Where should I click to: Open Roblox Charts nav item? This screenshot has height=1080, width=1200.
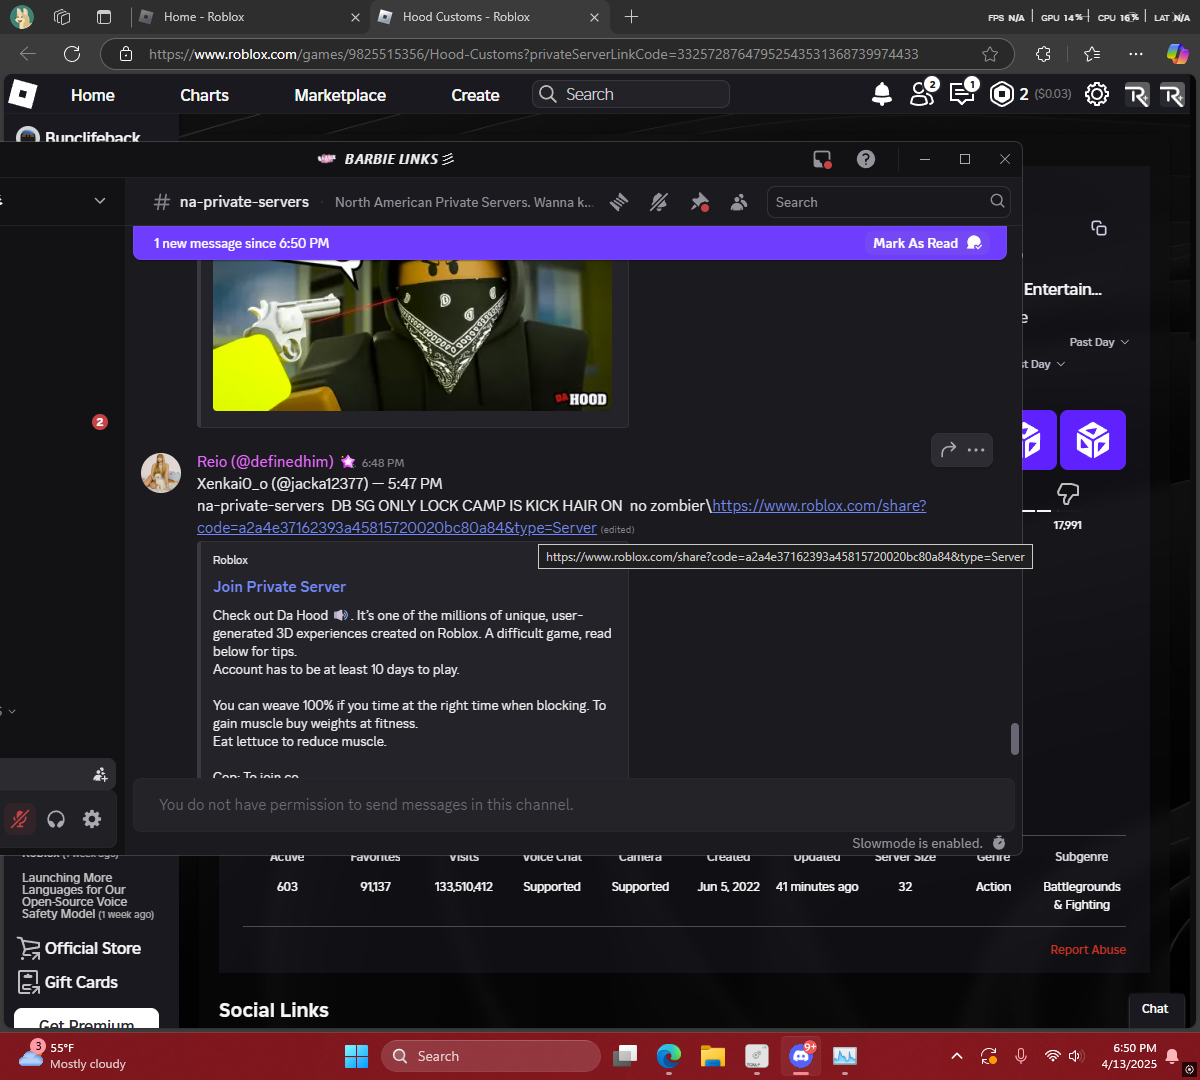[204, 95]
